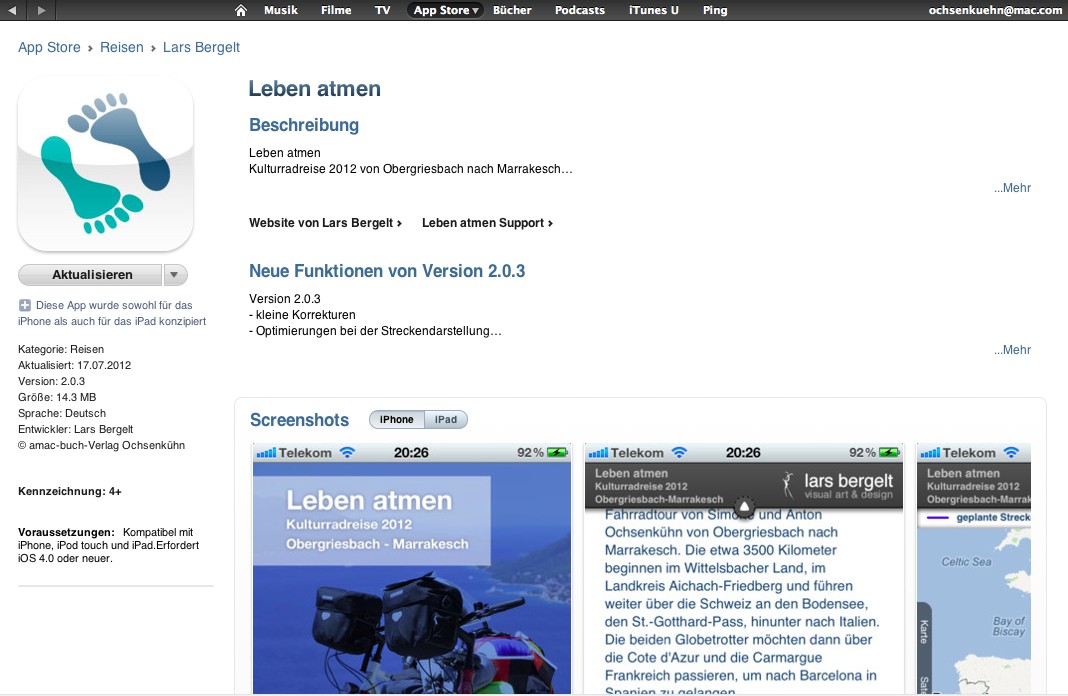Screen dimensions: 1068x696
Task: Click the plus icon beside universal app note
Action: pyautogui.click(x=25, y=305)
